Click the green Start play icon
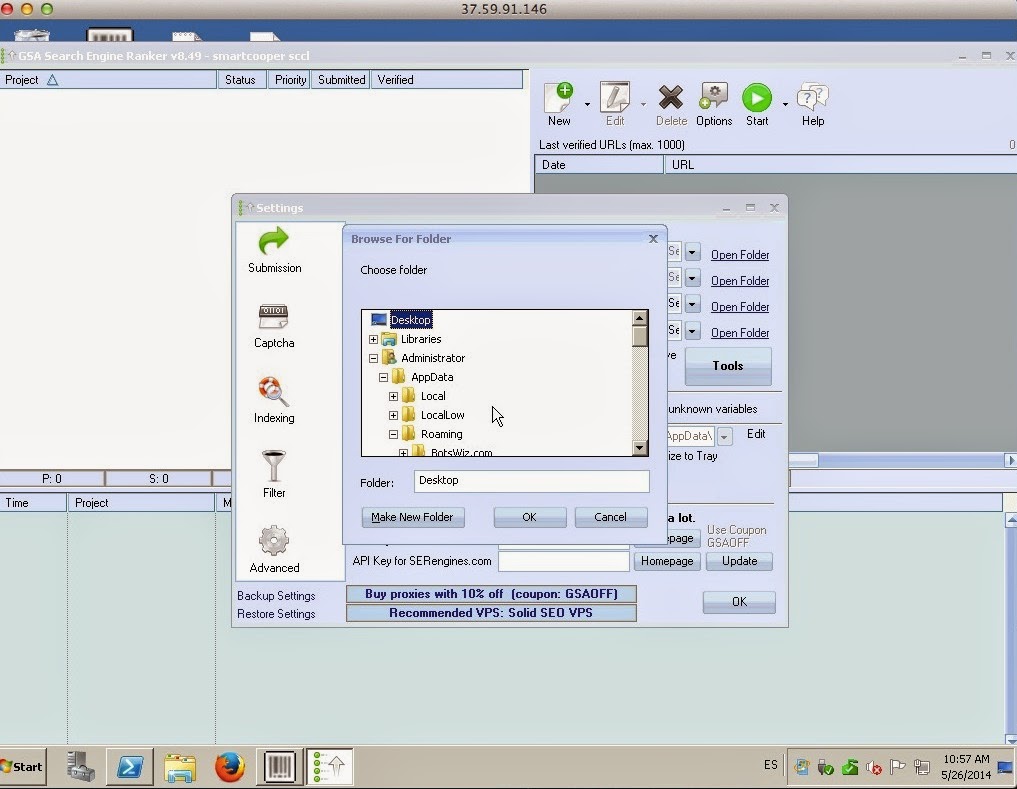1017x789 pixels. (x=757, y=98)
